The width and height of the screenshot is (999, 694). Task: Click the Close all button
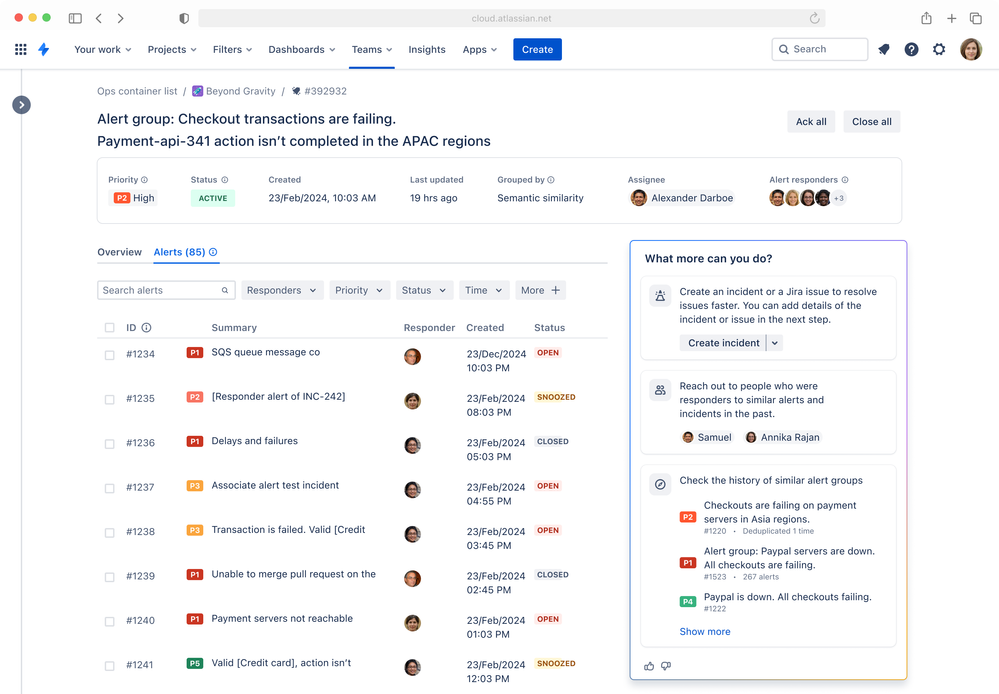pos(872,122)
